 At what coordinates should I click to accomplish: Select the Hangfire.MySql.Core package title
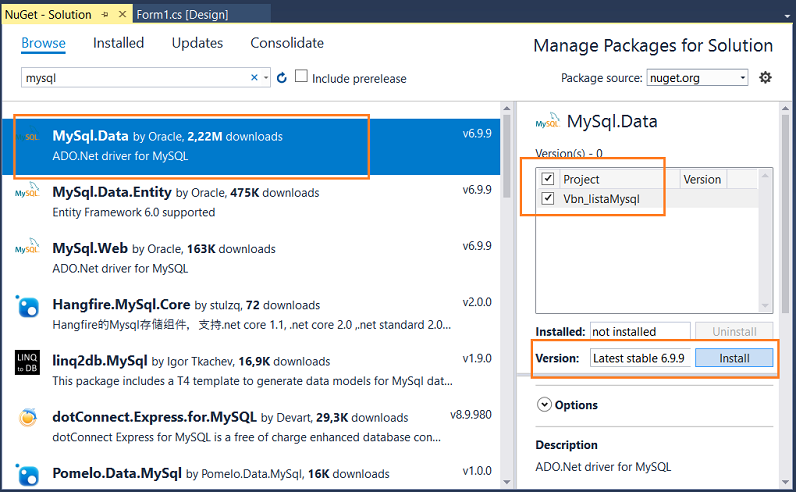[121, 305]
